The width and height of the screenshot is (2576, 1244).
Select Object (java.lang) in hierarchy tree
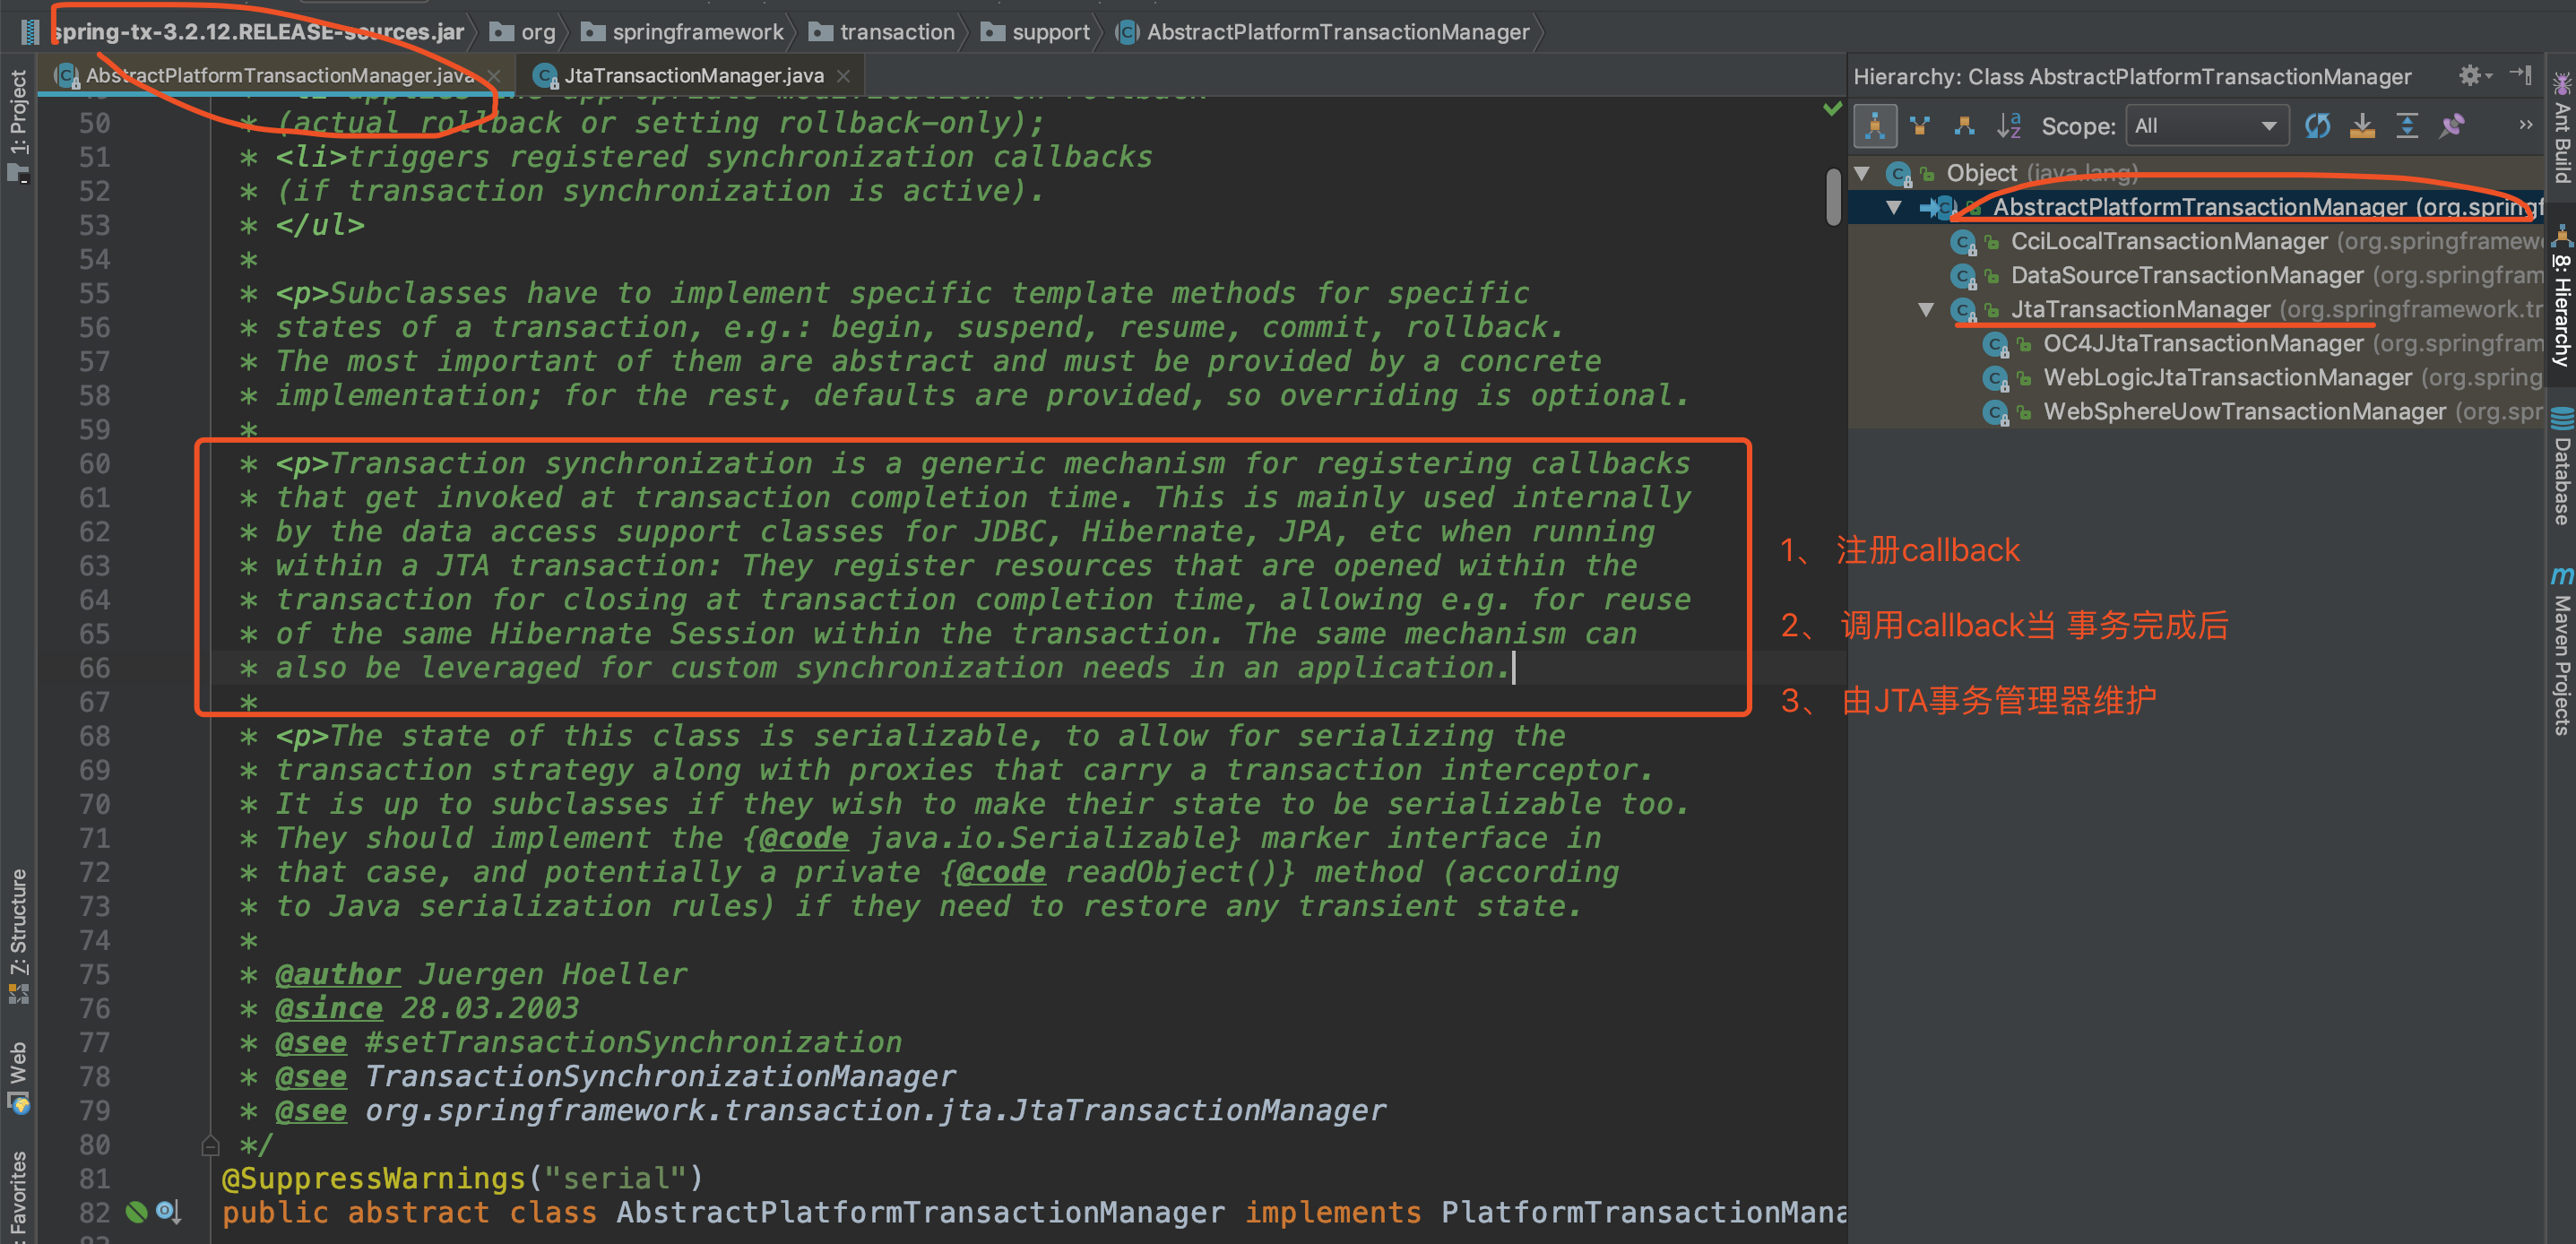coord(2041,173)
